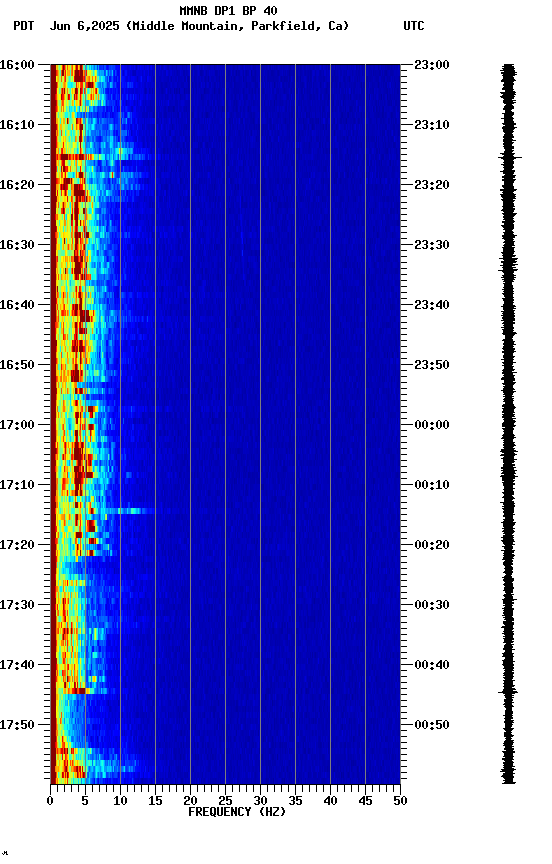The width and height of the screenshot is (552, 864).
Task: Click the "10" frequency axis label
Action: (x=120, y=801)
